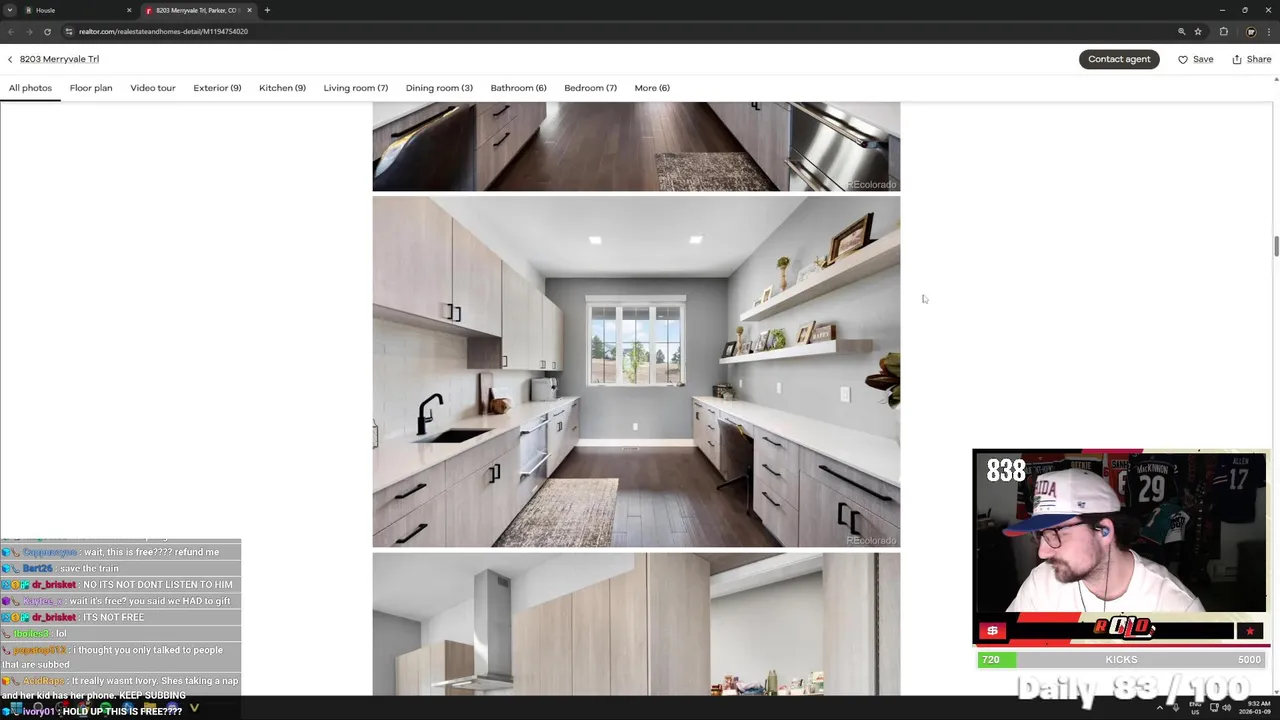
Task: Bookmark this page with the star icon
Action: (1198, 31)
